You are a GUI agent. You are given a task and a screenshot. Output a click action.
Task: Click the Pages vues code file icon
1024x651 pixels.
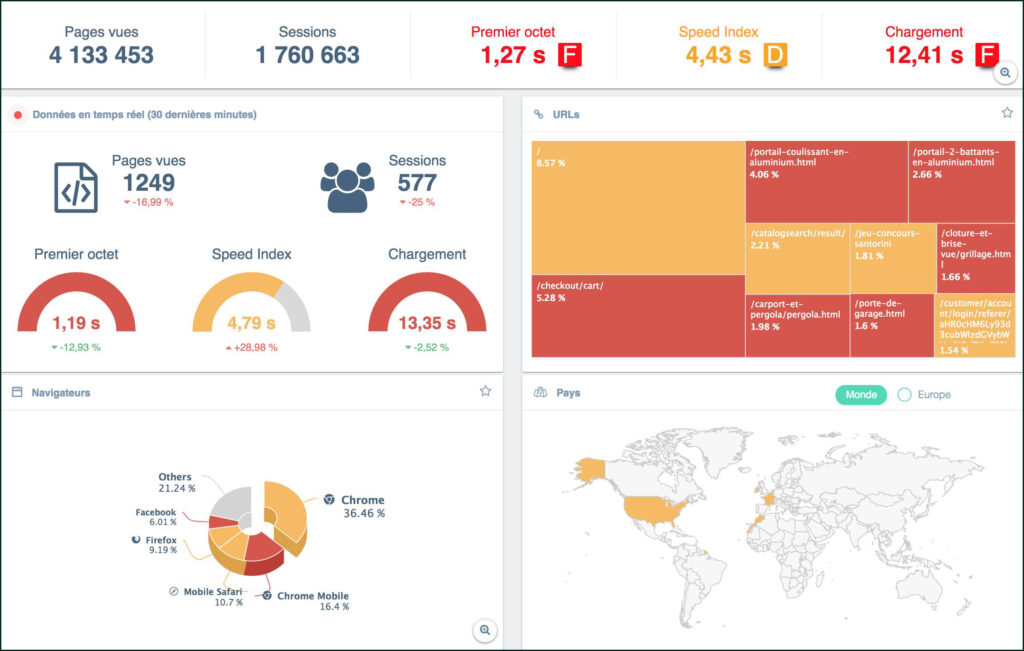tap(76, 187)
